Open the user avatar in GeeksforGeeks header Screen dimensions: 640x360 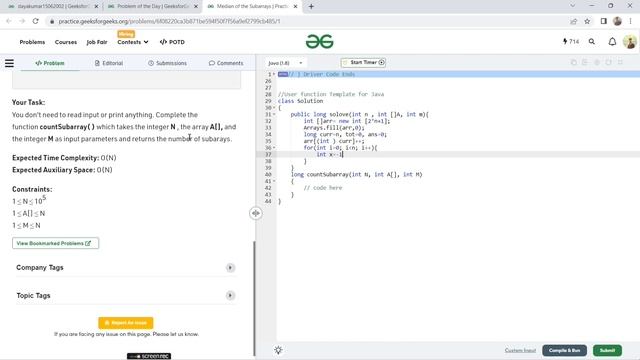pos(630,42)
